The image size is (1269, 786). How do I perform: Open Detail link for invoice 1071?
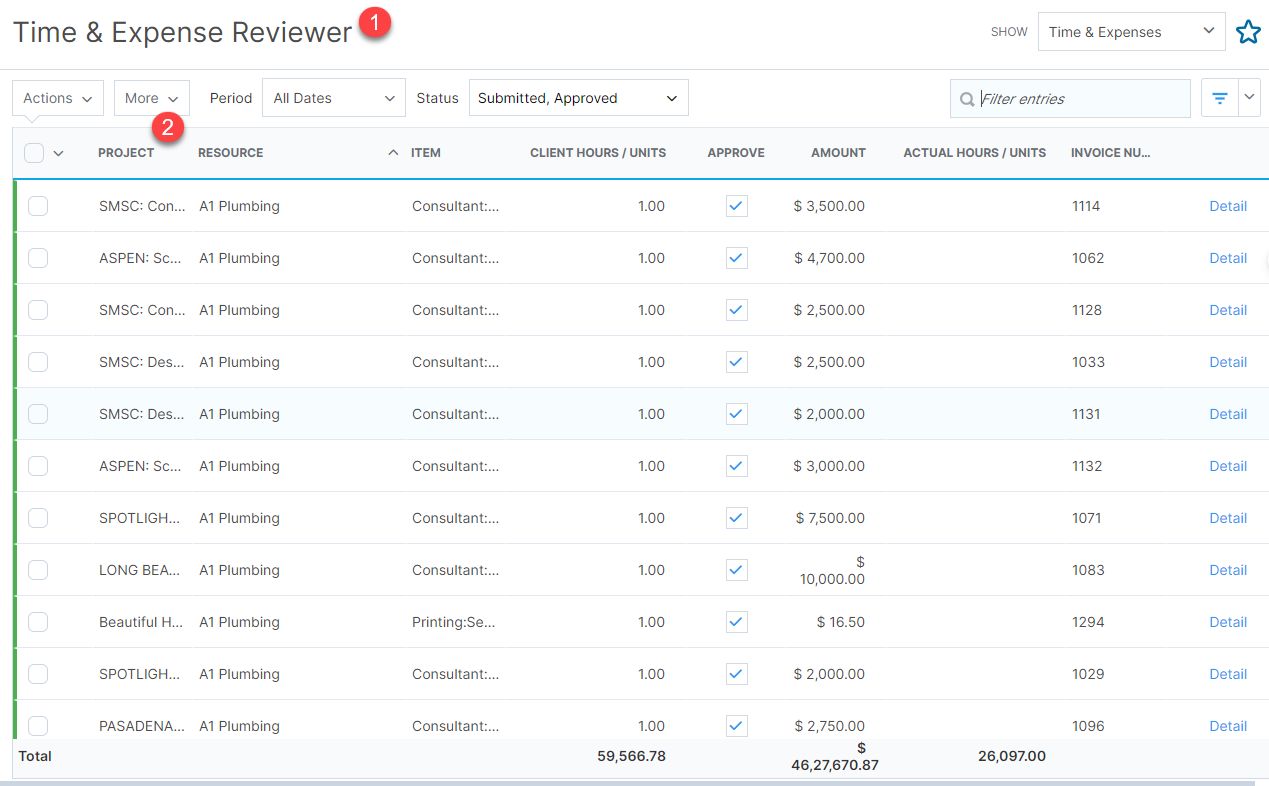[x=1228, y=518]
